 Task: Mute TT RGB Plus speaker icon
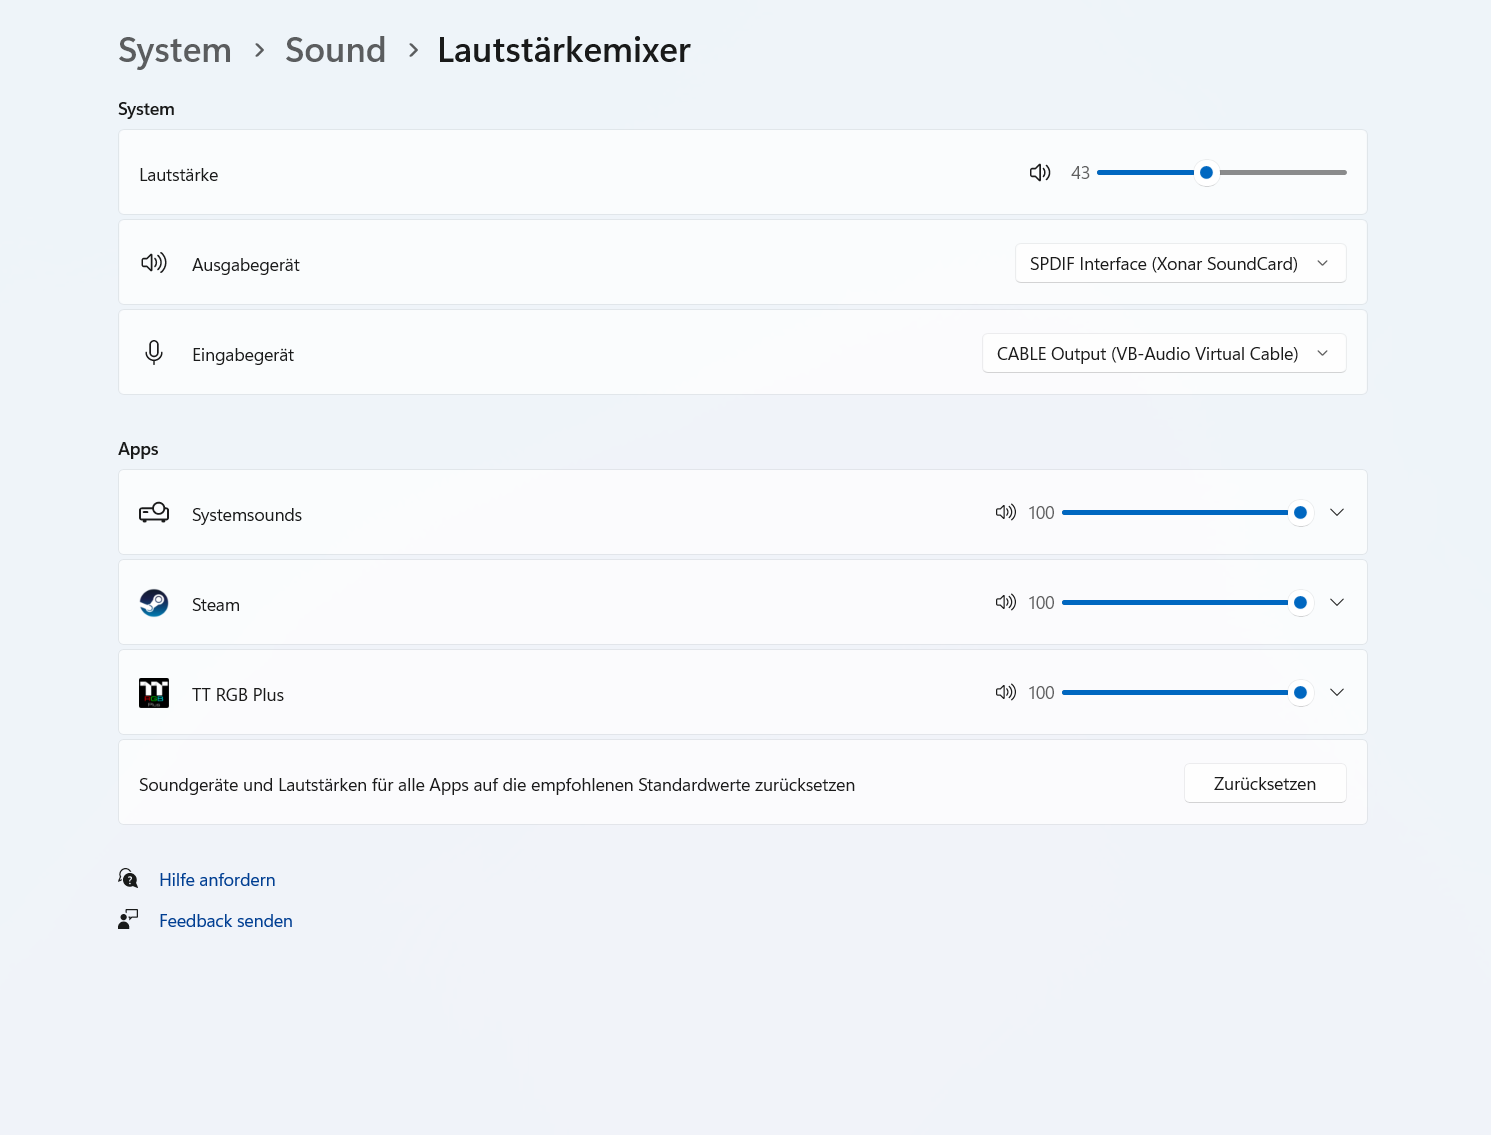(1005, 692)
